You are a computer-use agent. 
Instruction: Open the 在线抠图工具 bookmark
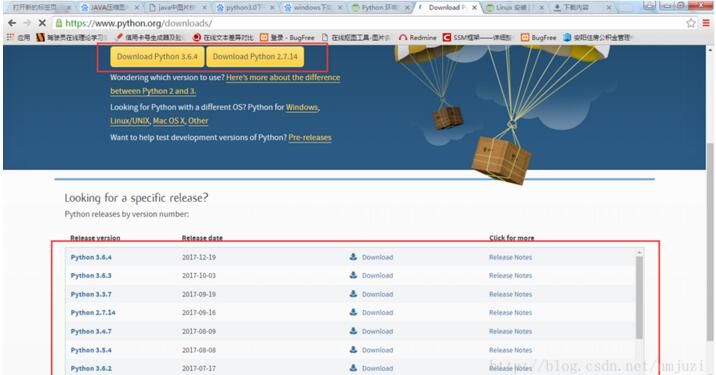pyautogui.click(x=356, y=37)
